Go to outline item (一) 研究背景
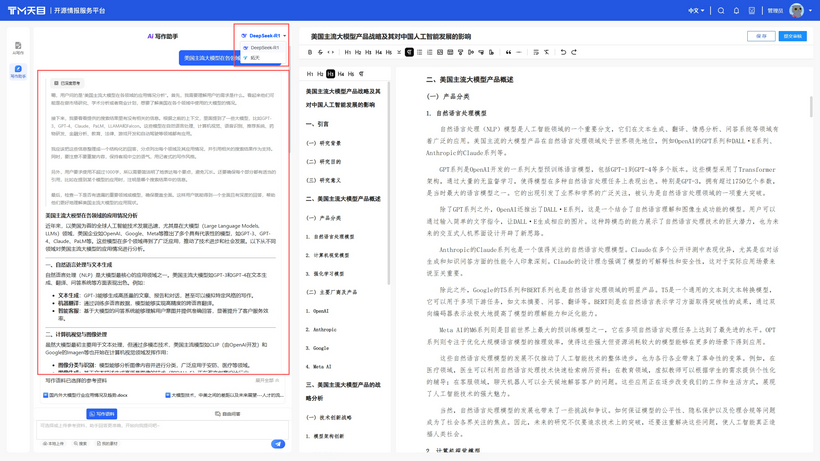Screen dimensions: 820x461 point(323,143)
